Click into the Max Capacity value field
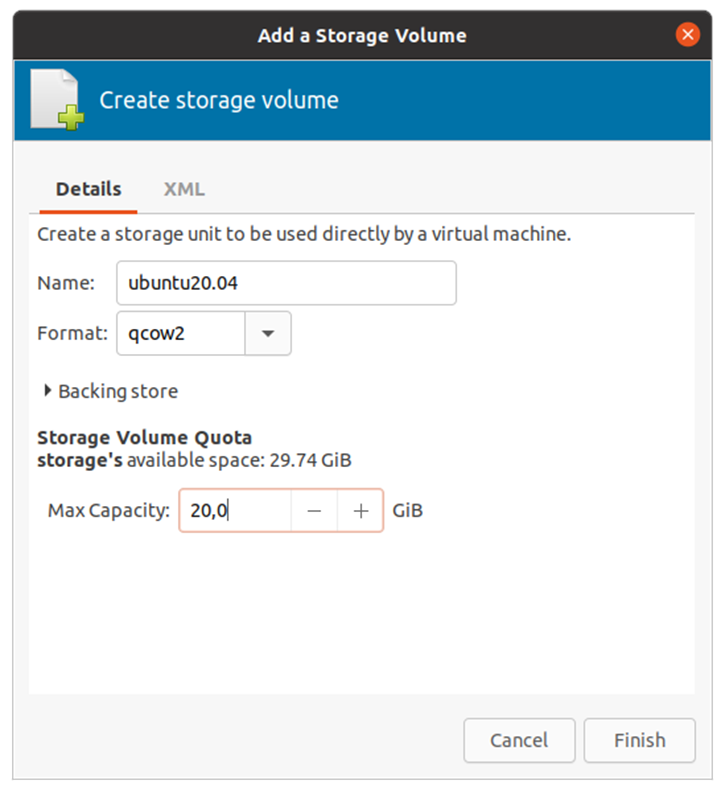Screen dimensions: 725x792 click(235, 511)
